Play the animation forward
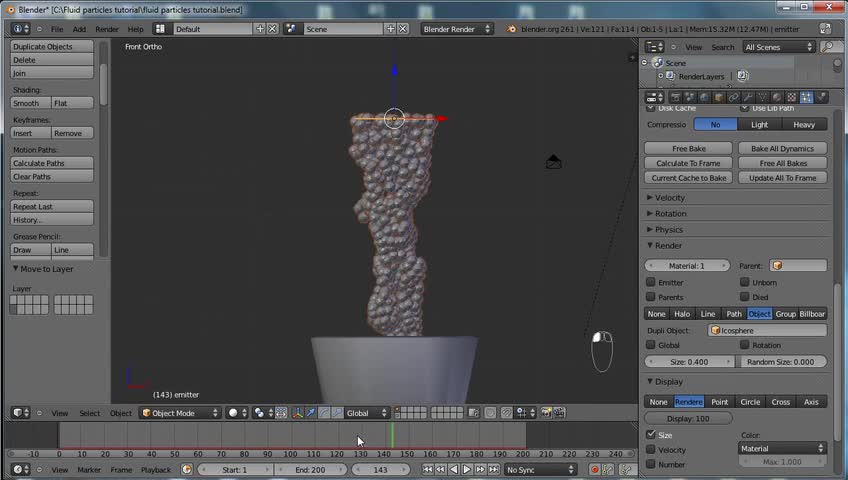This screenshot has width=848, height=480. [467, 470]
